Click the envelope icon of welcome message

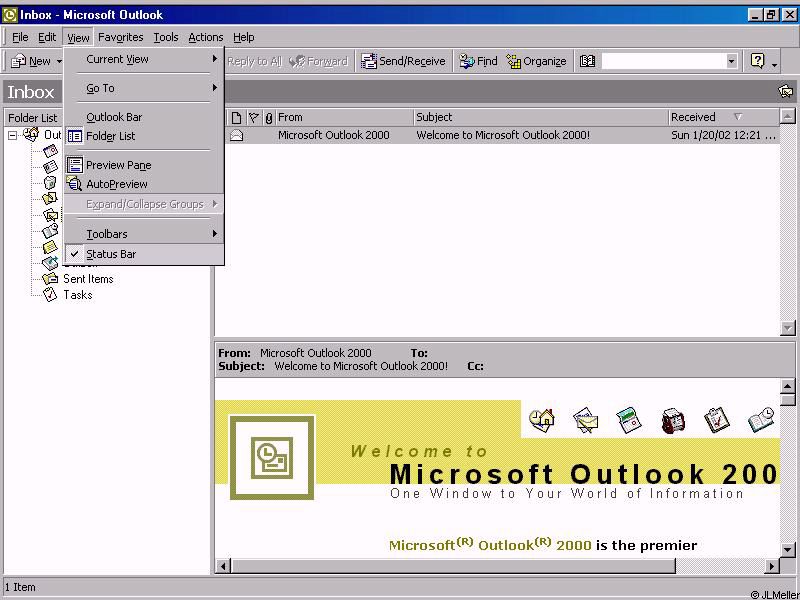coord(237,135)
